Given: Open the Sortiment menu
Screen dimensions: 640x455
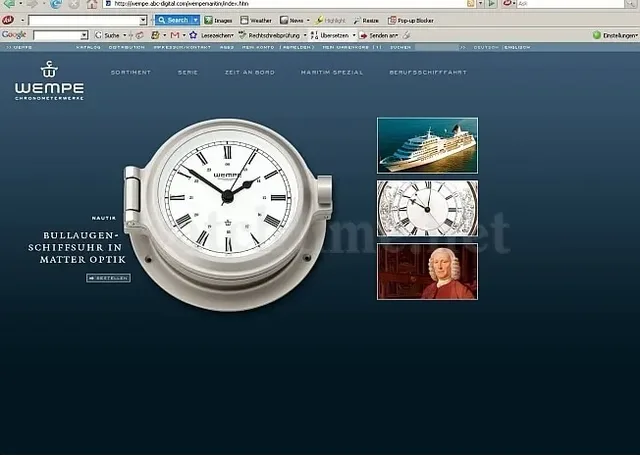Looking at the screenshot, I should coord(131,72).
